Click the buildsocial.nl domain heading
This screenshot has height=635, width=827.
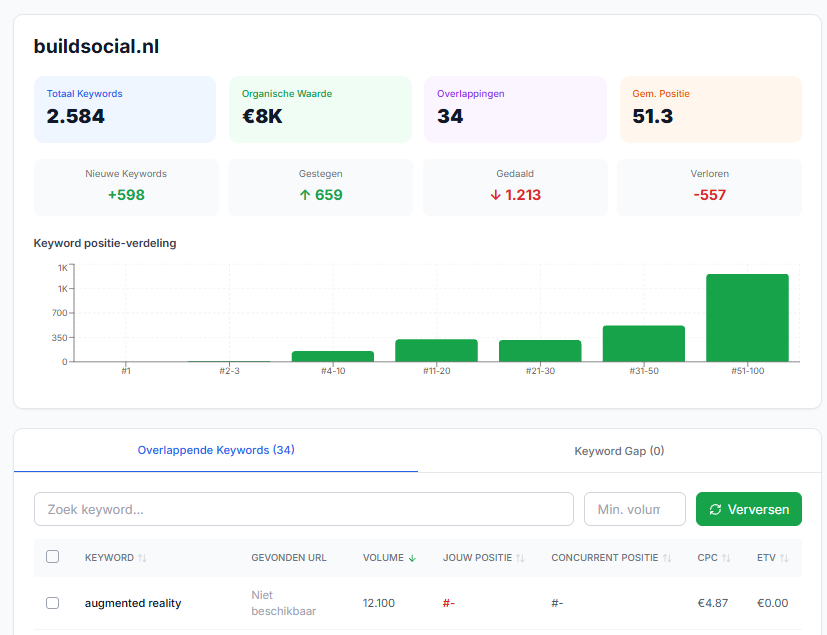pyautogui.click(x=97, y=46)
